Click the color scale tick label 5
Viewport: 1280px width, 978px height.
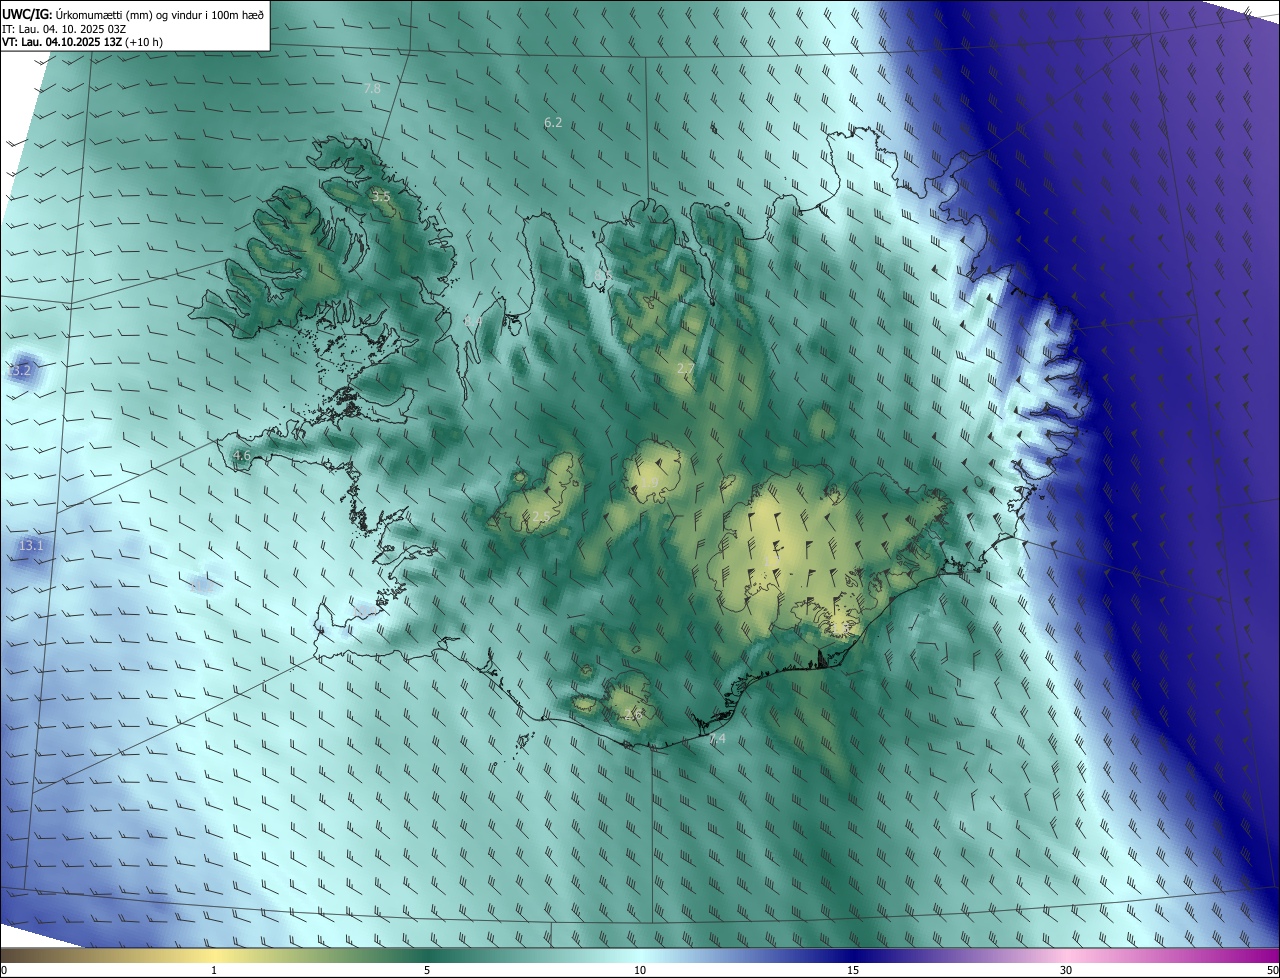tap(427, 970)
